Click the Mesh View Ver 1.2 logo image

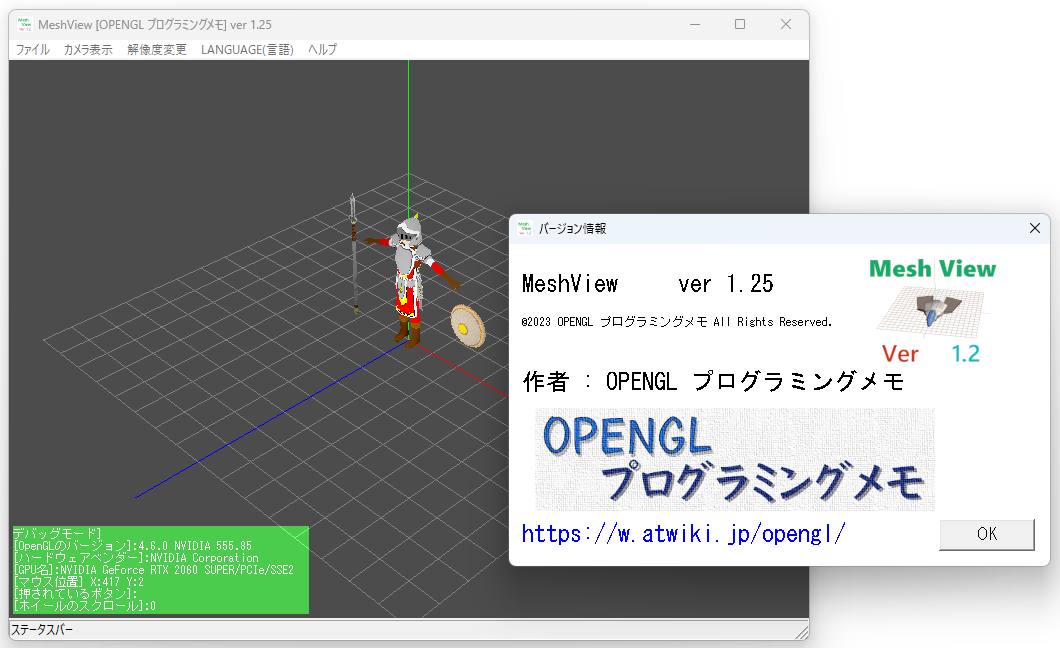(932, 311)
